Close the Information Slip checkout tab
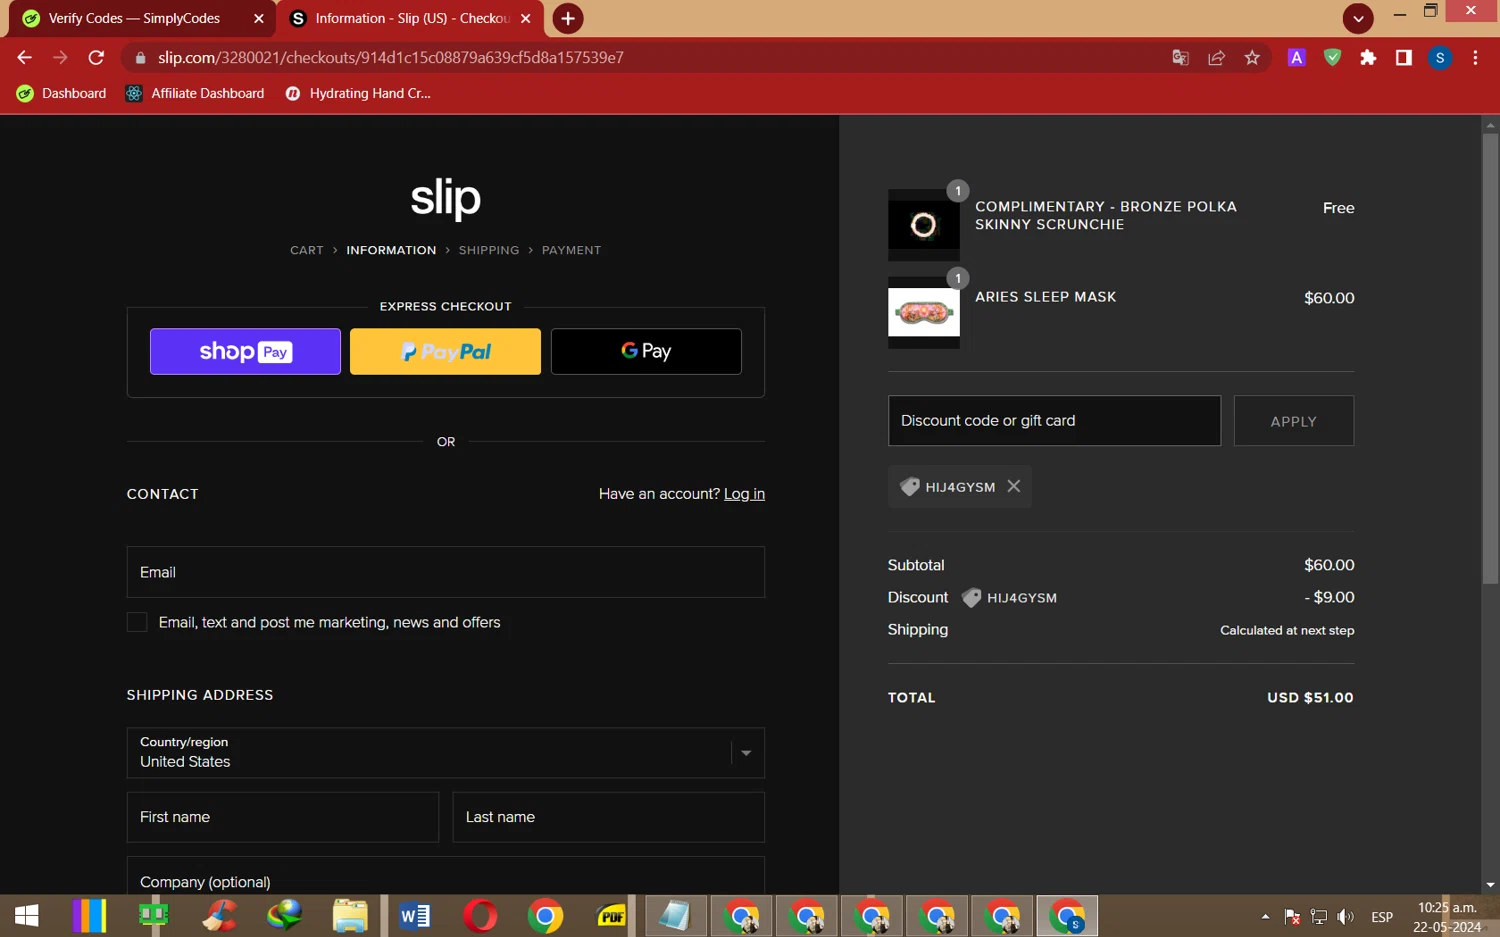Screen dimensions: 1500x937 [526, 18]
